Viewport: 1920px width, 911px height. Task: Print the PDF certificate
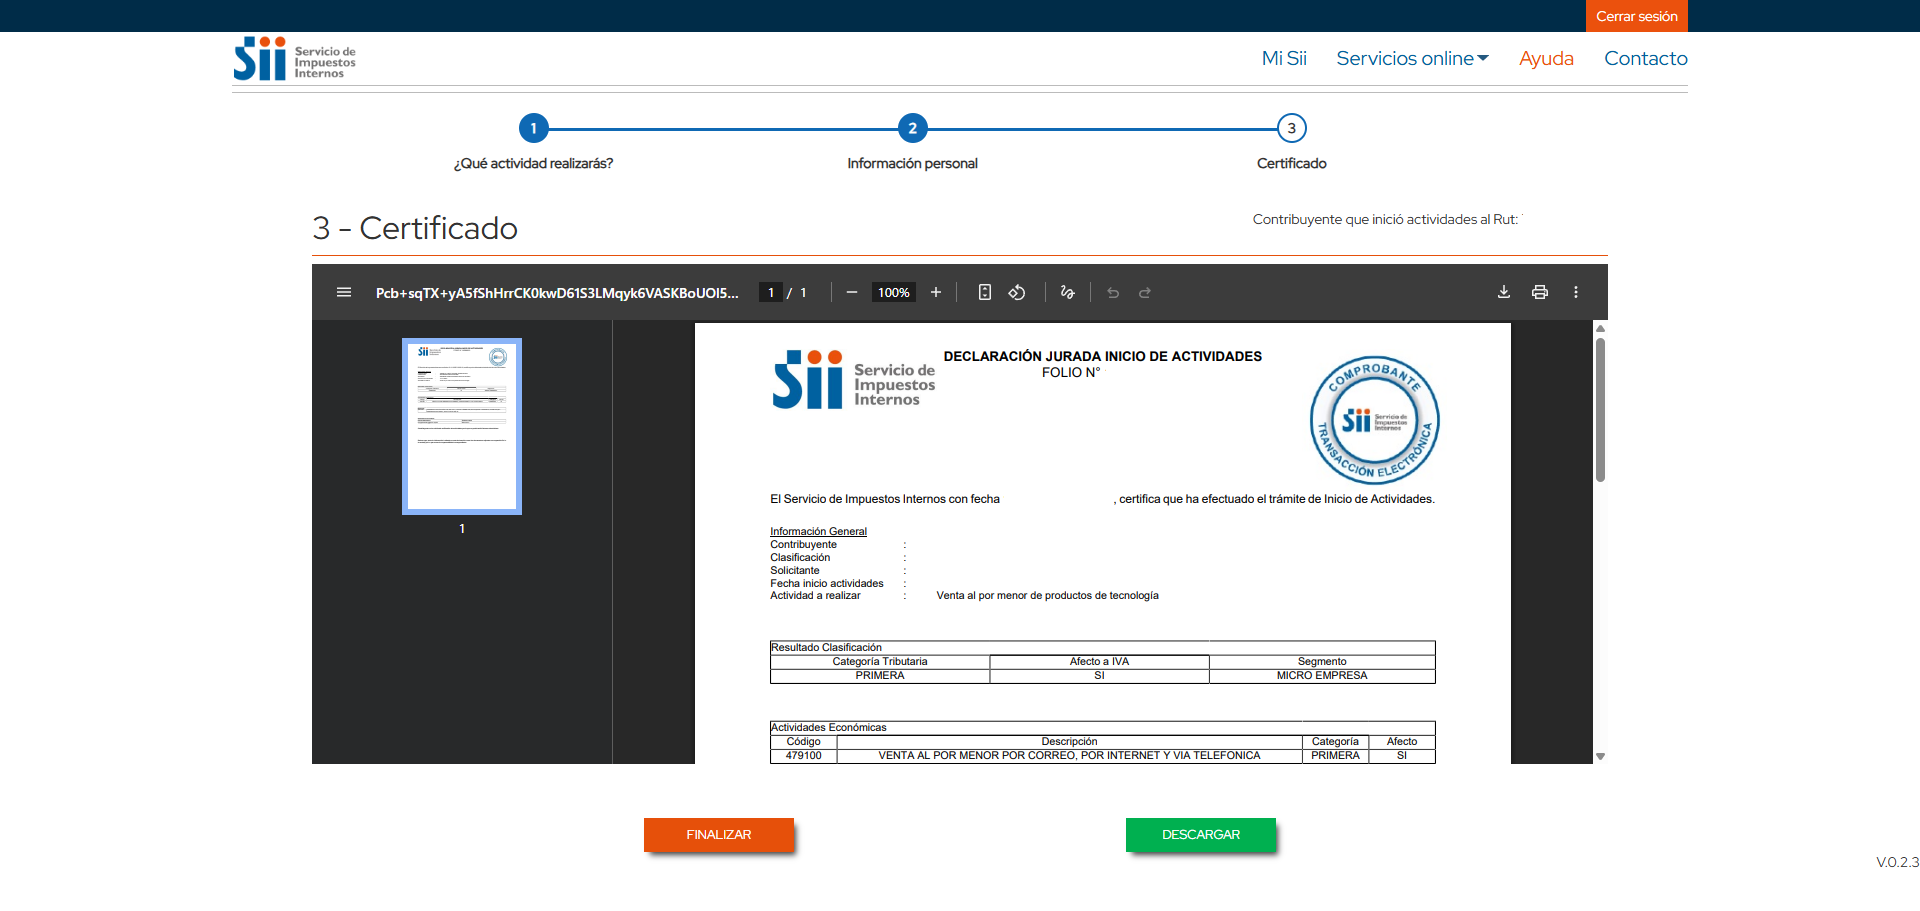1540,292
